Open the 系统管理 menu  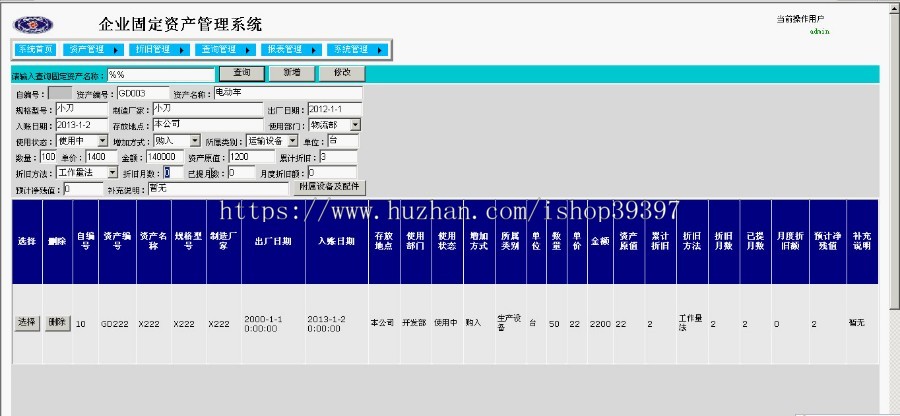pos(357,50)
